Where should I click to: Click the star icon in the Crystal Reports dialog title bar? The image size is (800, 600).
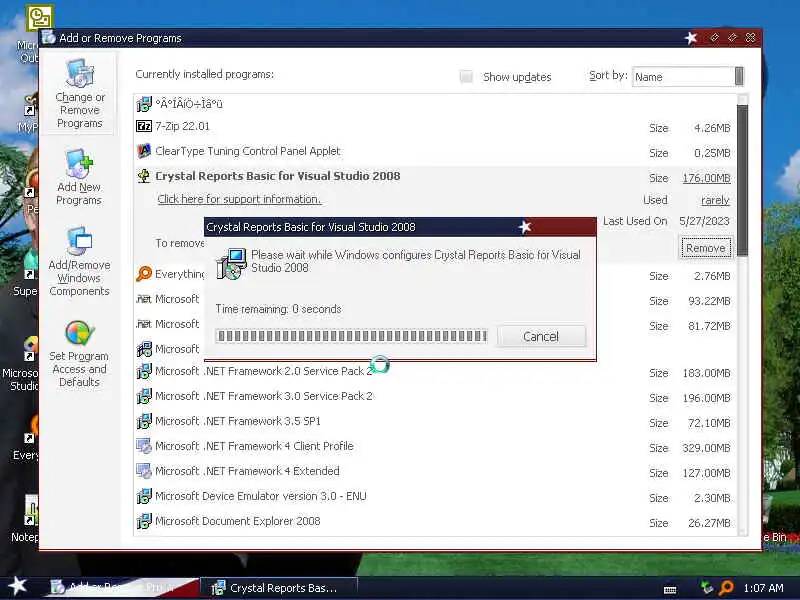tap(524, 227)
